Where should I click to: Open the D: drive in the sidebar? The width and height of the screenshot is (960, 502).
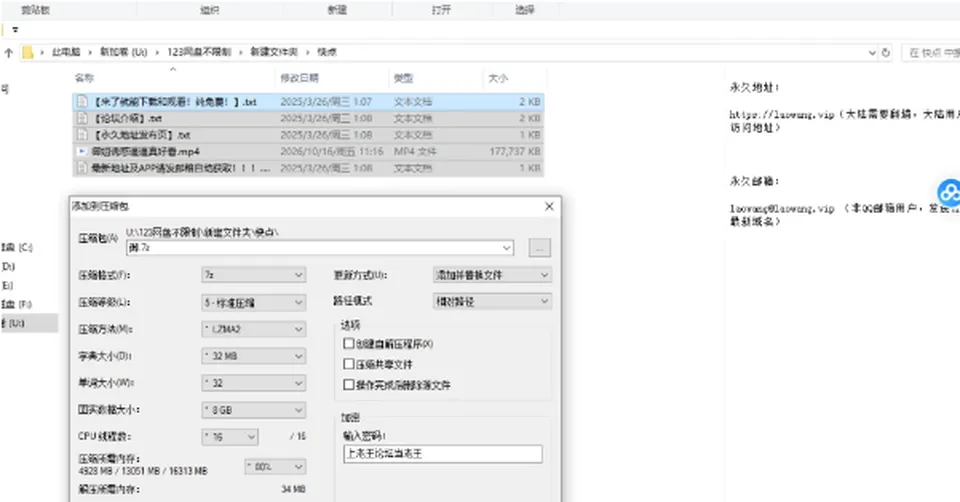9,266
